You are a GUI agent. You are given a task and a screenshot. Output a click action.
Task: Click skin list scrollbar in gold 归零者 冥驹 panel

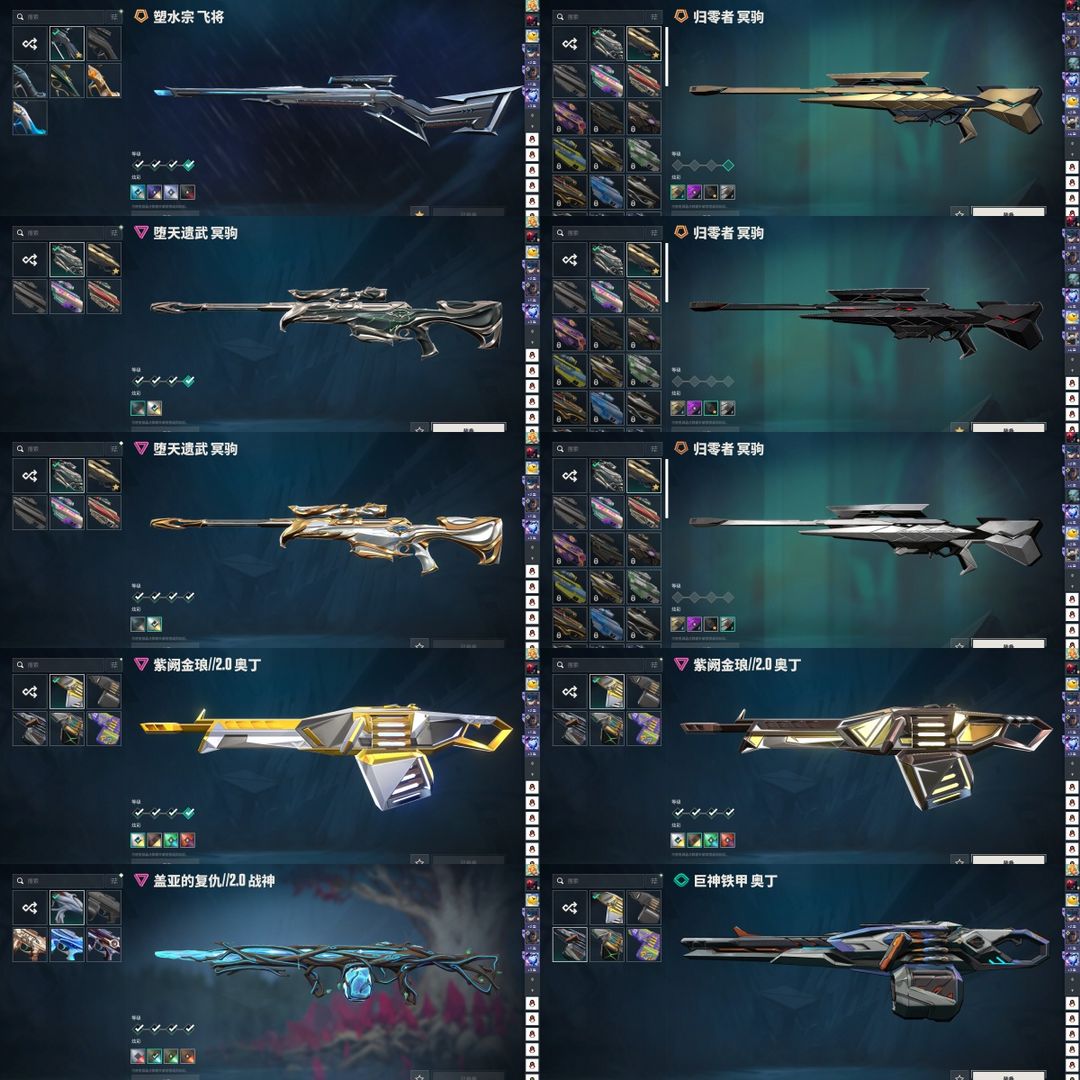(666, 57)
